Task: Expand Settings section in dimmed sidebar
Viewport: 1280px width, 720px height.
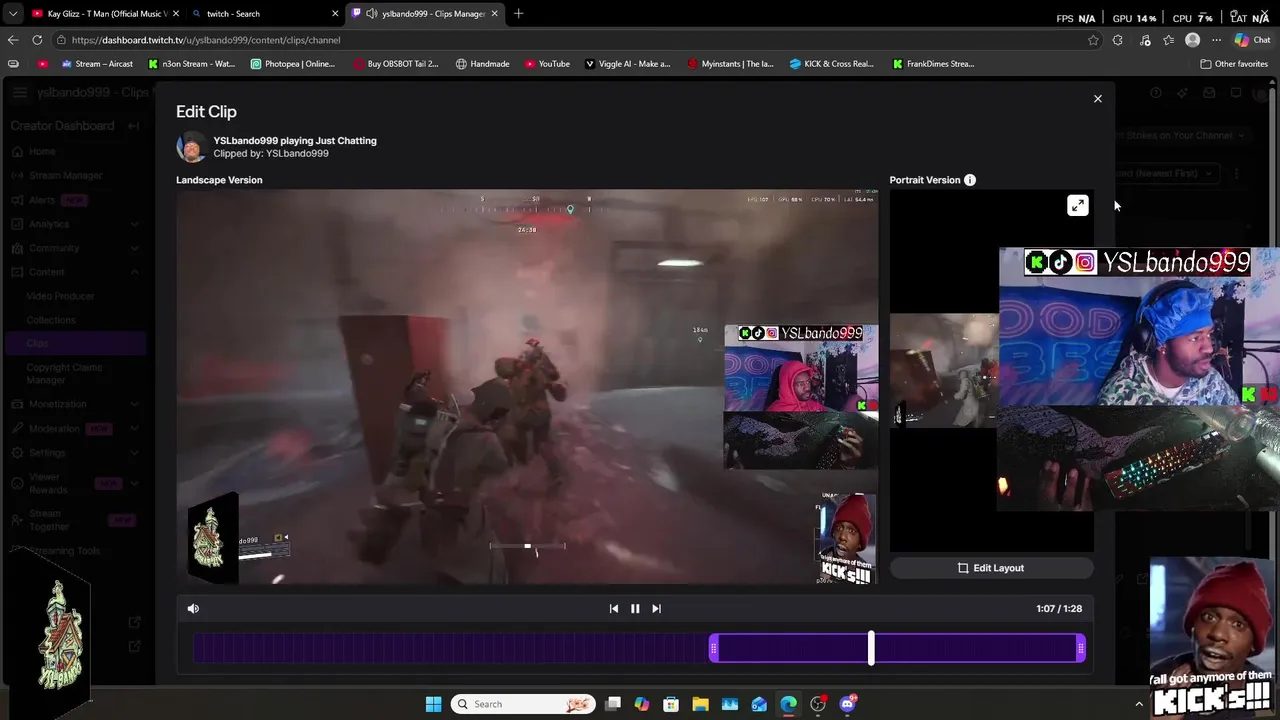Action: [134, 453]
